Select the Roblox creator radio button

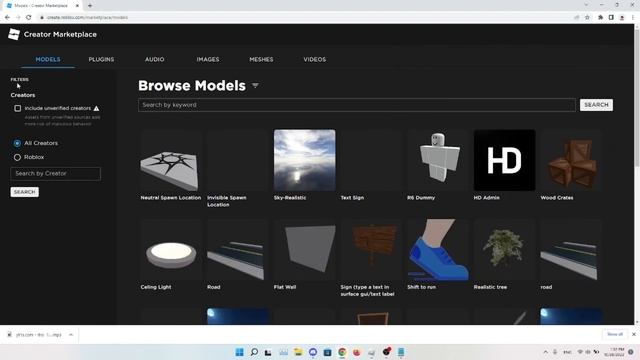(17, 157)
